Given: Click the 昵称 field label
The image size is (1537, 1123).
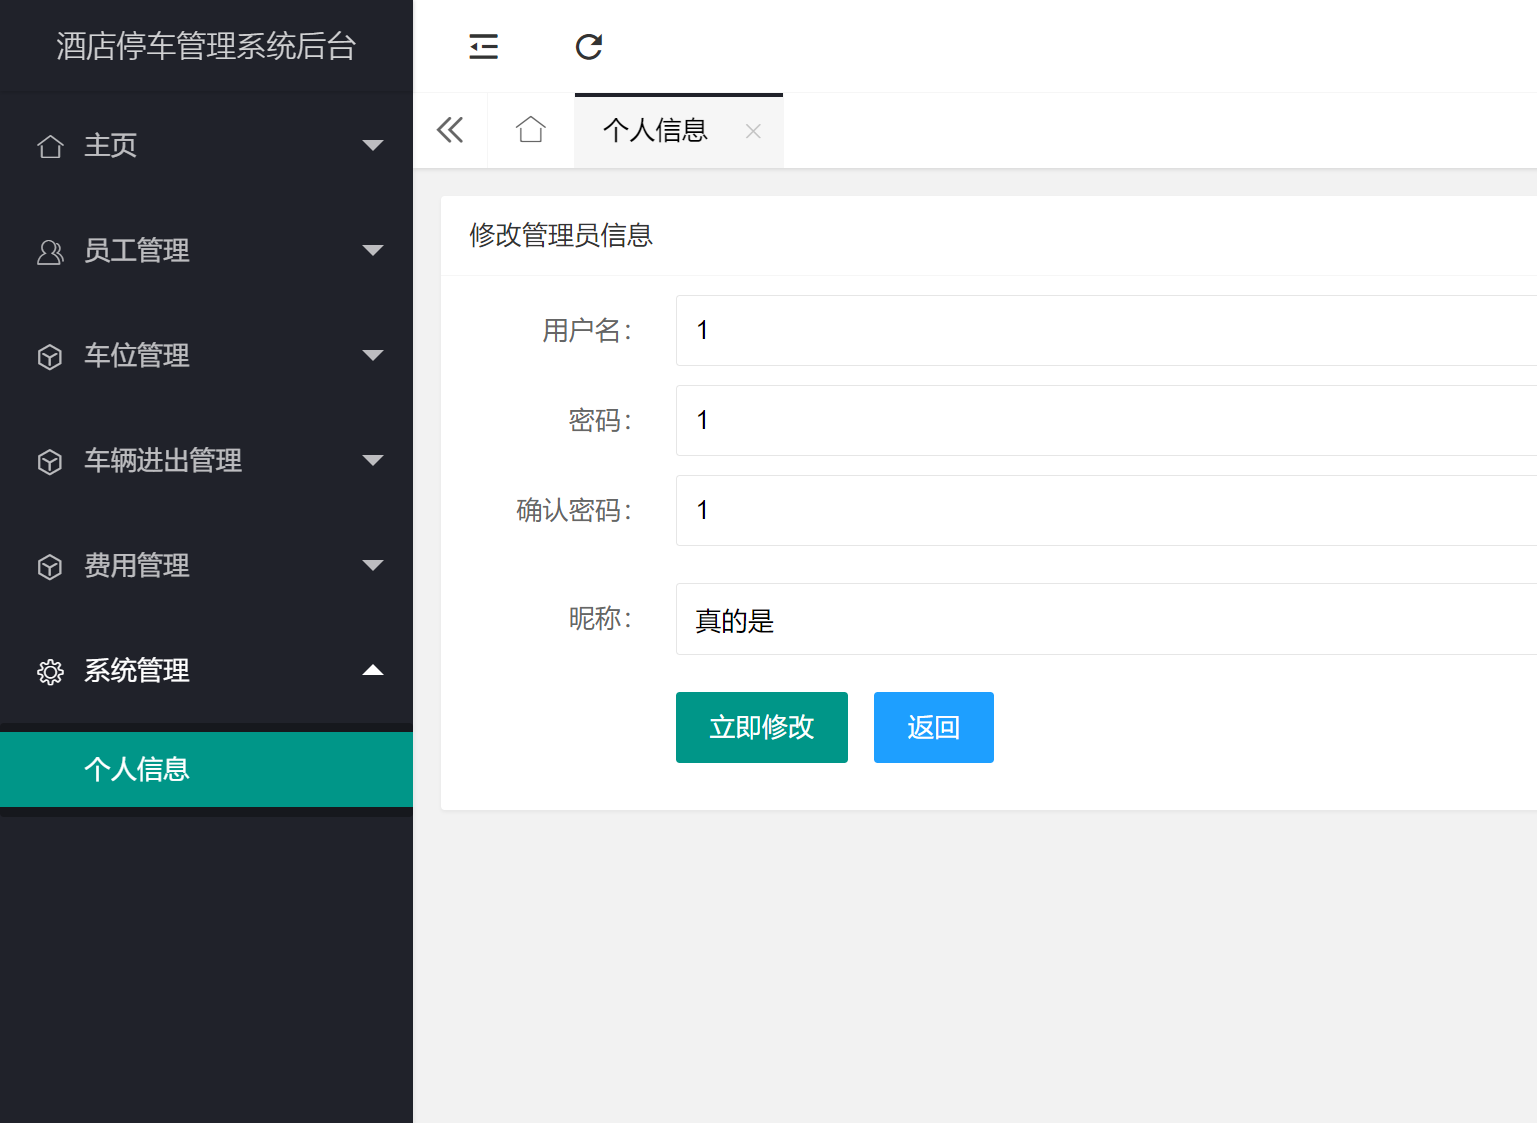Looking at the screenshot, I should click(600, 618).
